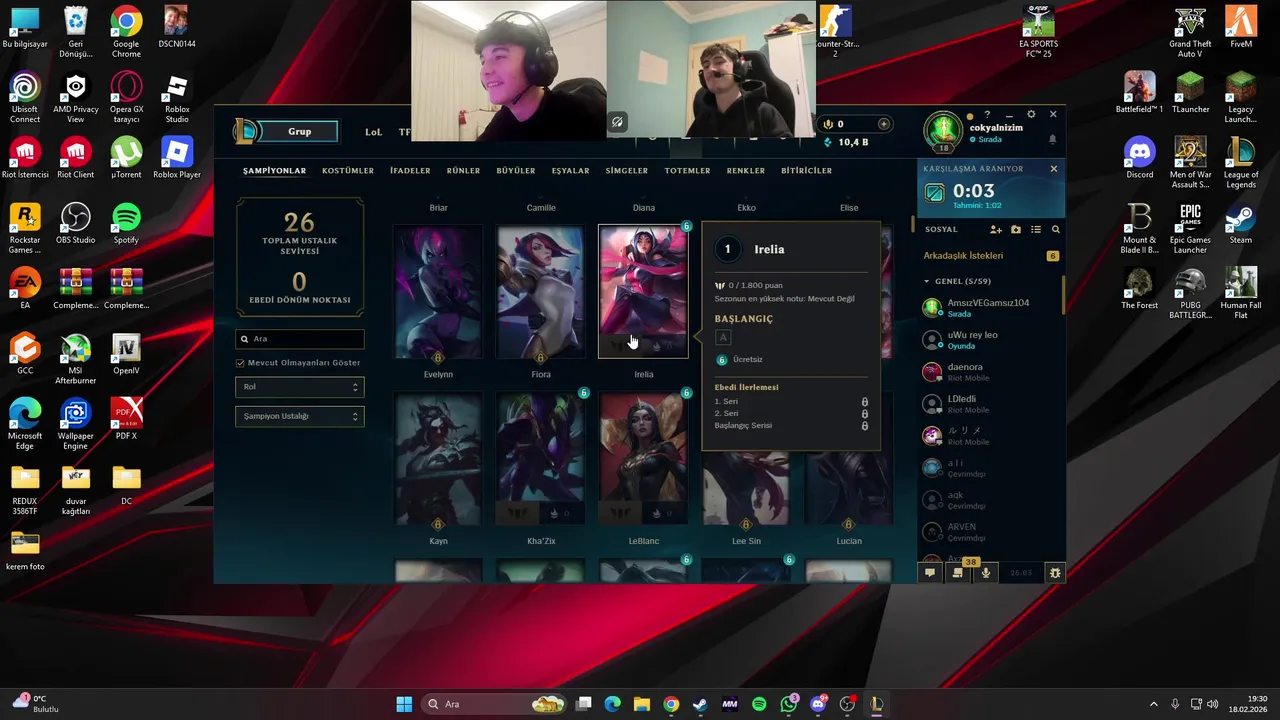Click friend daenora

(990, 372)
